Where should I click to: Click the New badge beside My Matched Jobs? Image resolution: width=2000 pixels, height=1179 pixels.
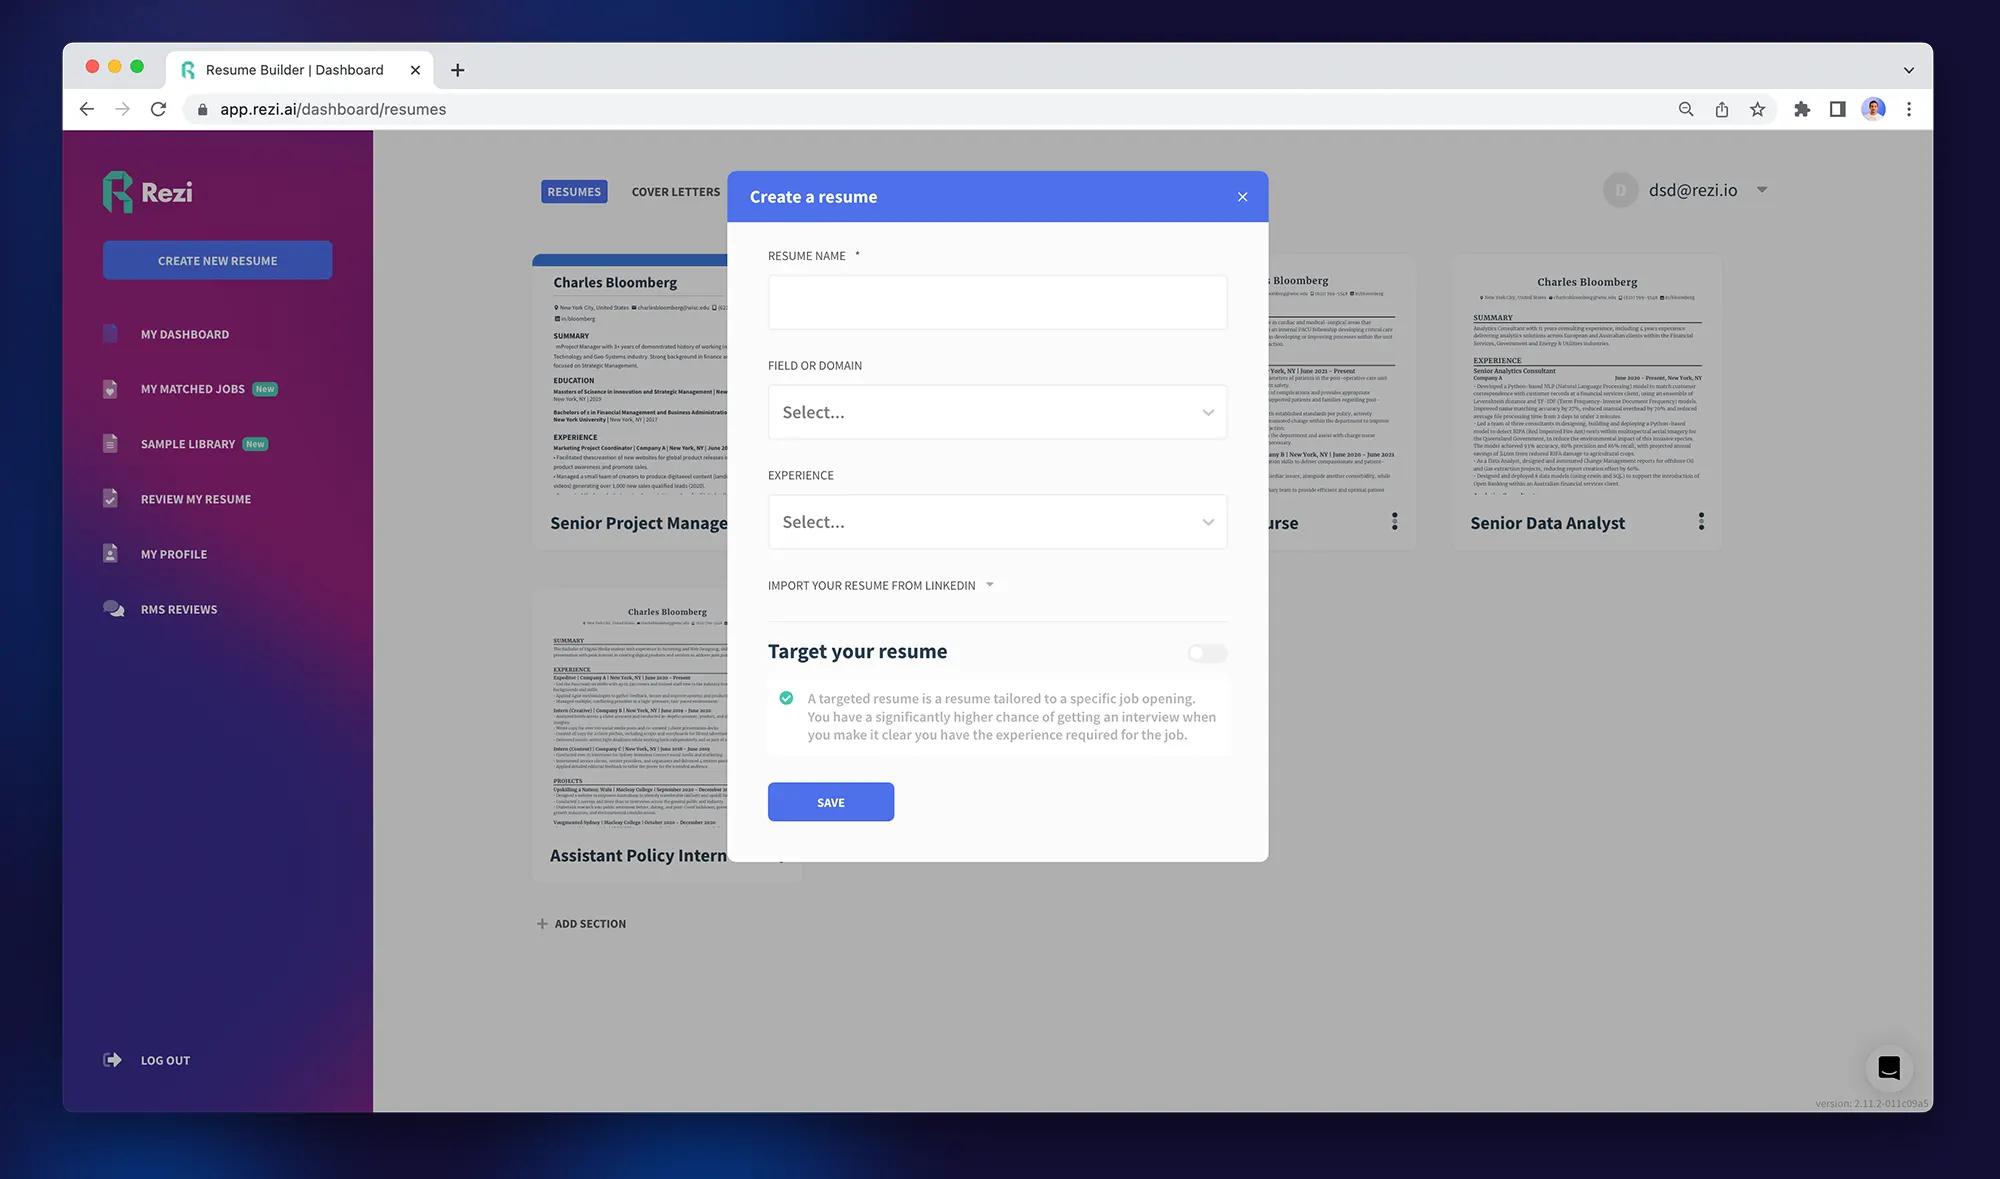coord(265,389)
